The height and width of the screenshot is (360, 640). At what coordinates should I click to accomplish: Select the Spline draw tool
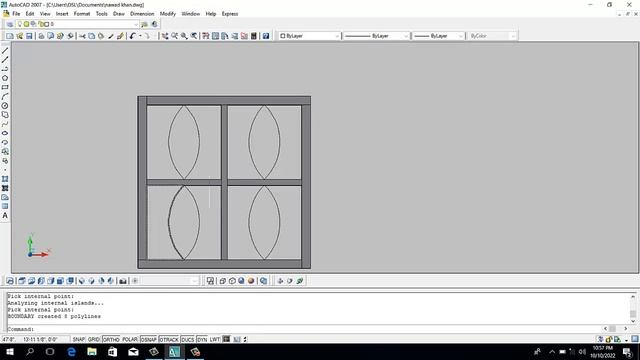coord(5,124)
